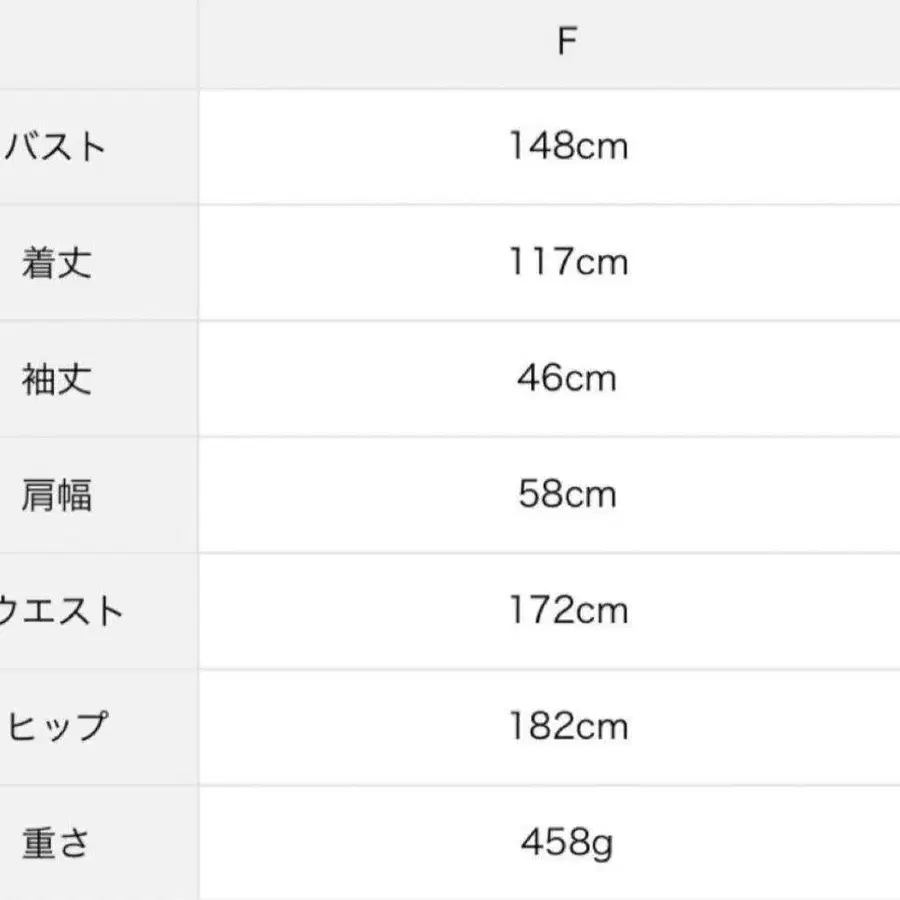Click the line separating 172cm and 182cm

pyautogui.click(x=568, y=669)
